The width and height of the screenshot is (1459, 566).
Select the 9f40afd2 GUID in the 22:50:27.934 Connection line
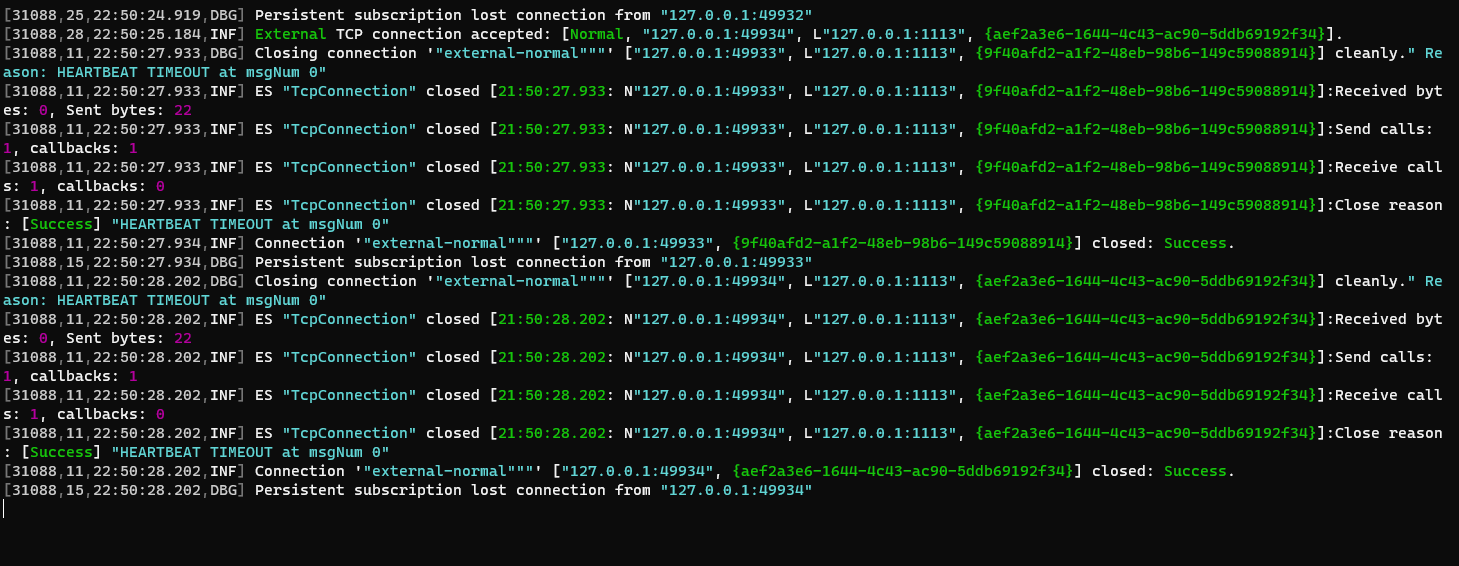(x=903, y=243)
